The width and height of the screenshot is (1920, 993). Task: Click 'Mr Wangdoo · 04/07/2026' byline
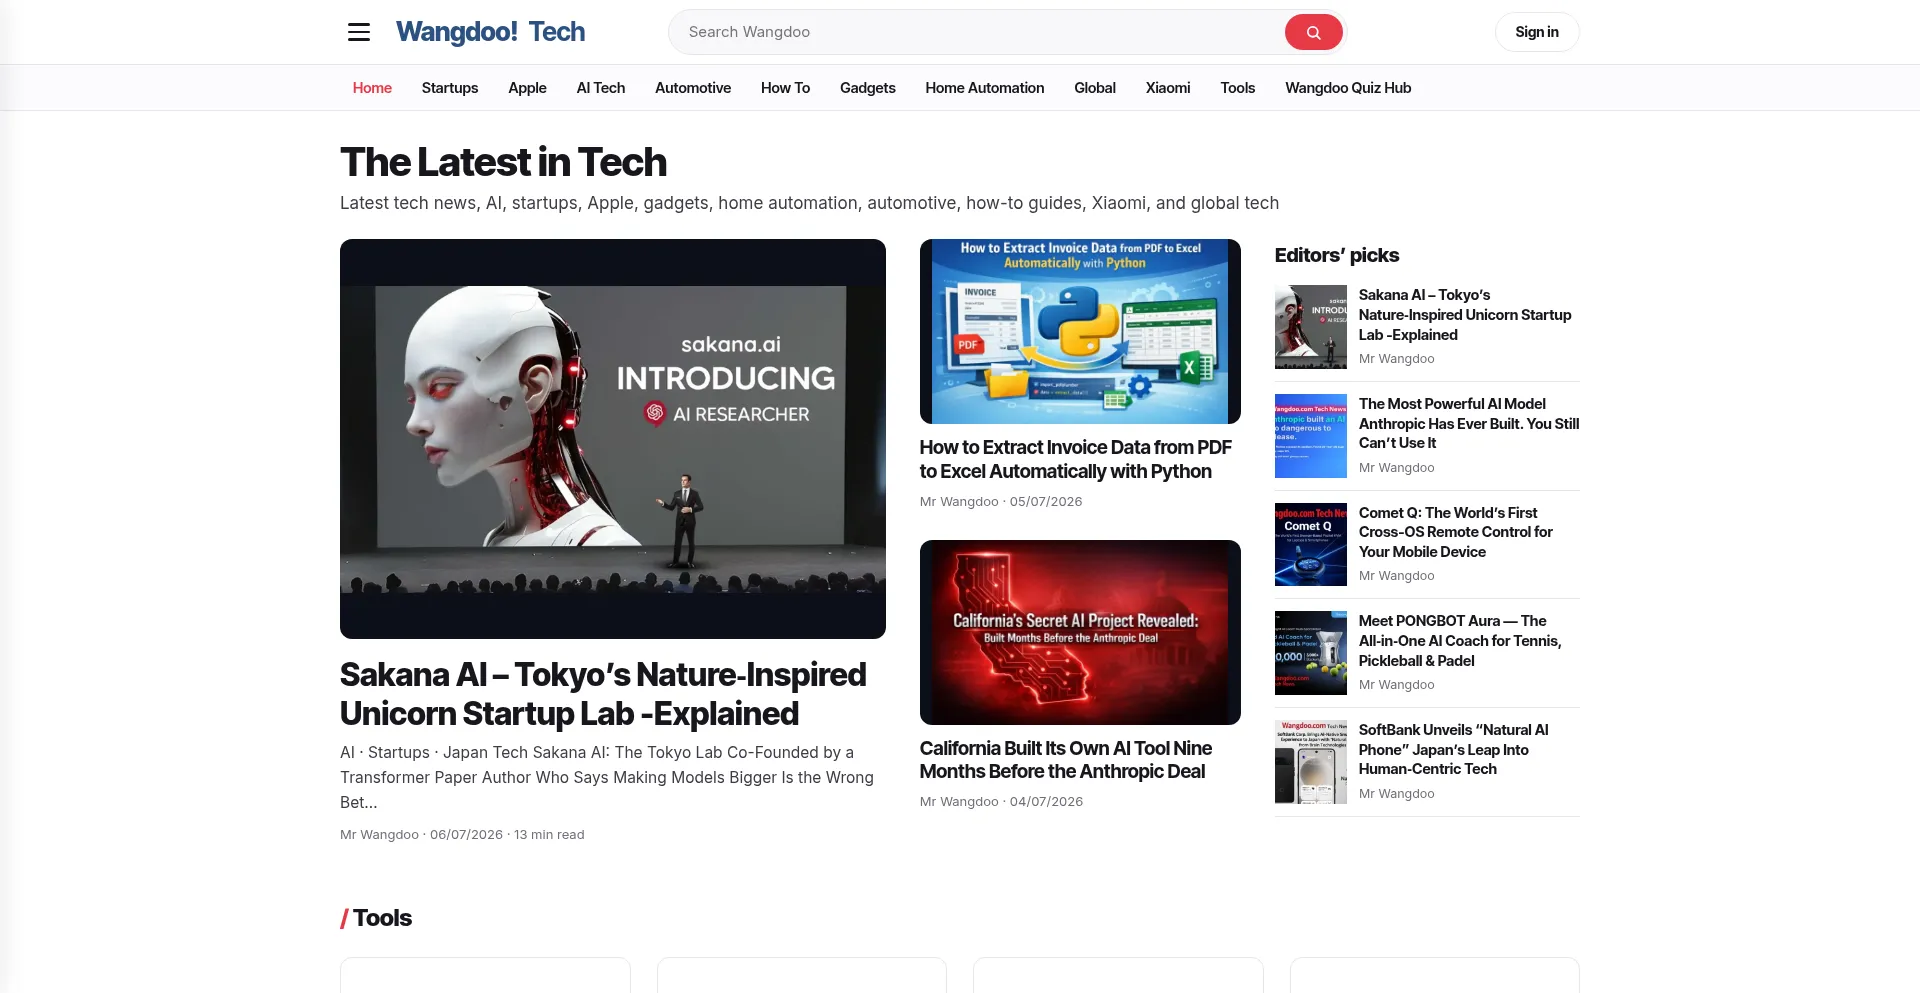(x=1001, y=802)
